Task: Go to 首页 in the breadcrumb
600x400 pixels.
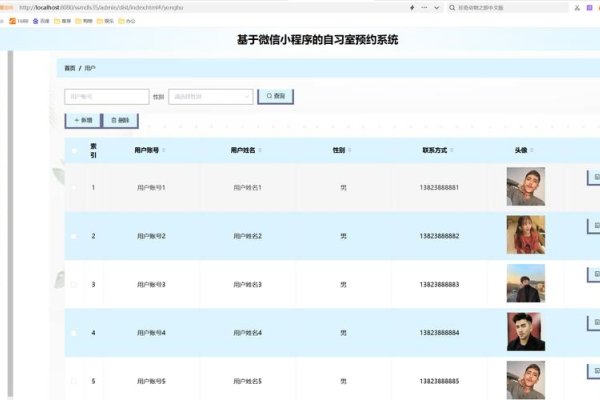Action: tap(70, 68)
